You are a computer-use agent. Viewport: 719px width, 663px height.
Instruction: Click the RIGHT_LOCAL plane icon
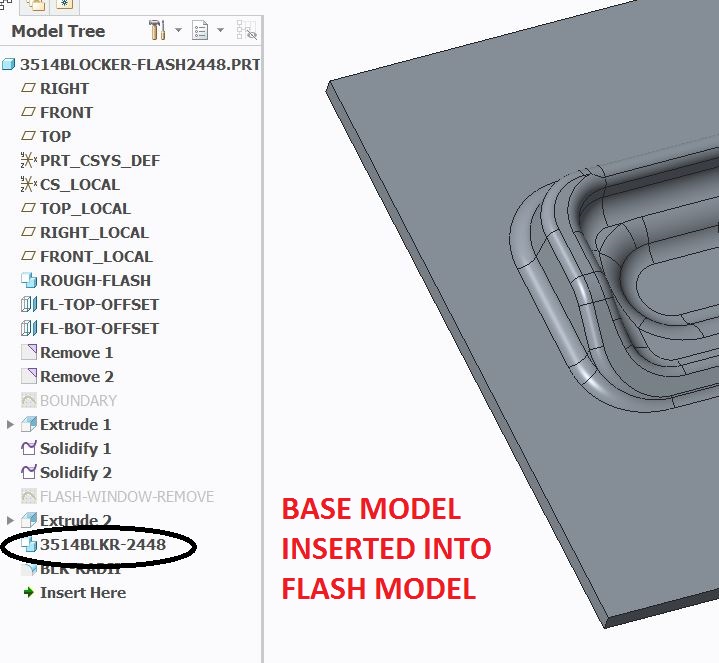pyautogui.click(x=28, y=232)
